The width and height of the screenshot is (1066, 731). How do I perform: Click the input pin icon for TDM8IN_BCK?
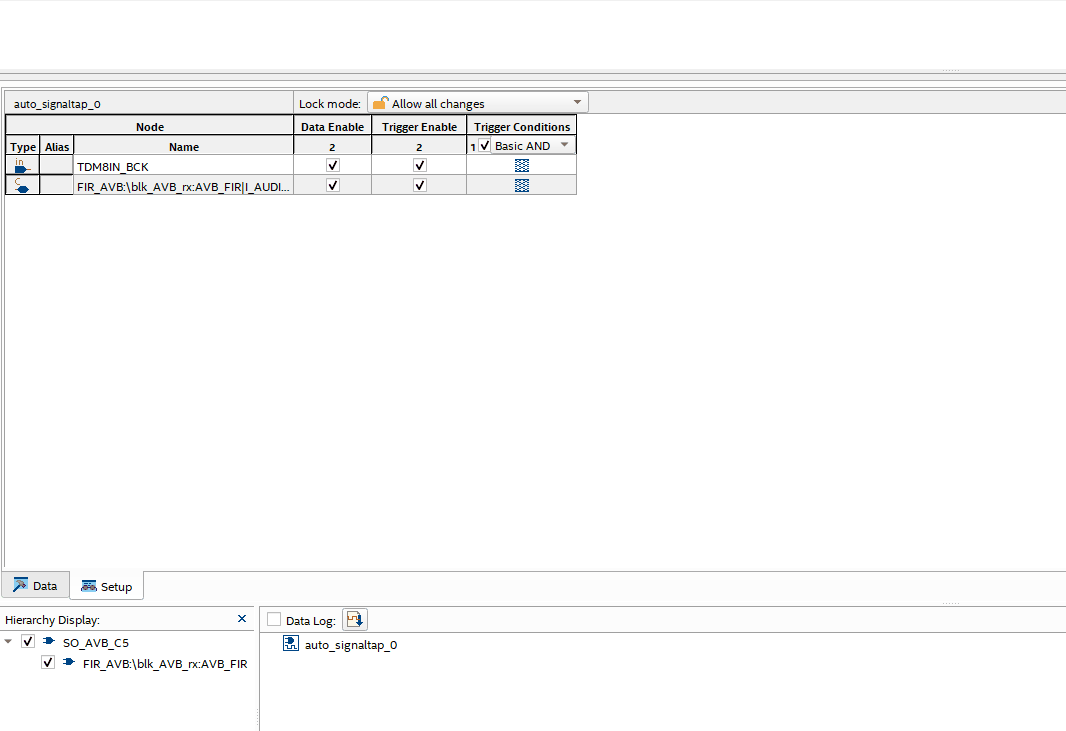(23, 165)
